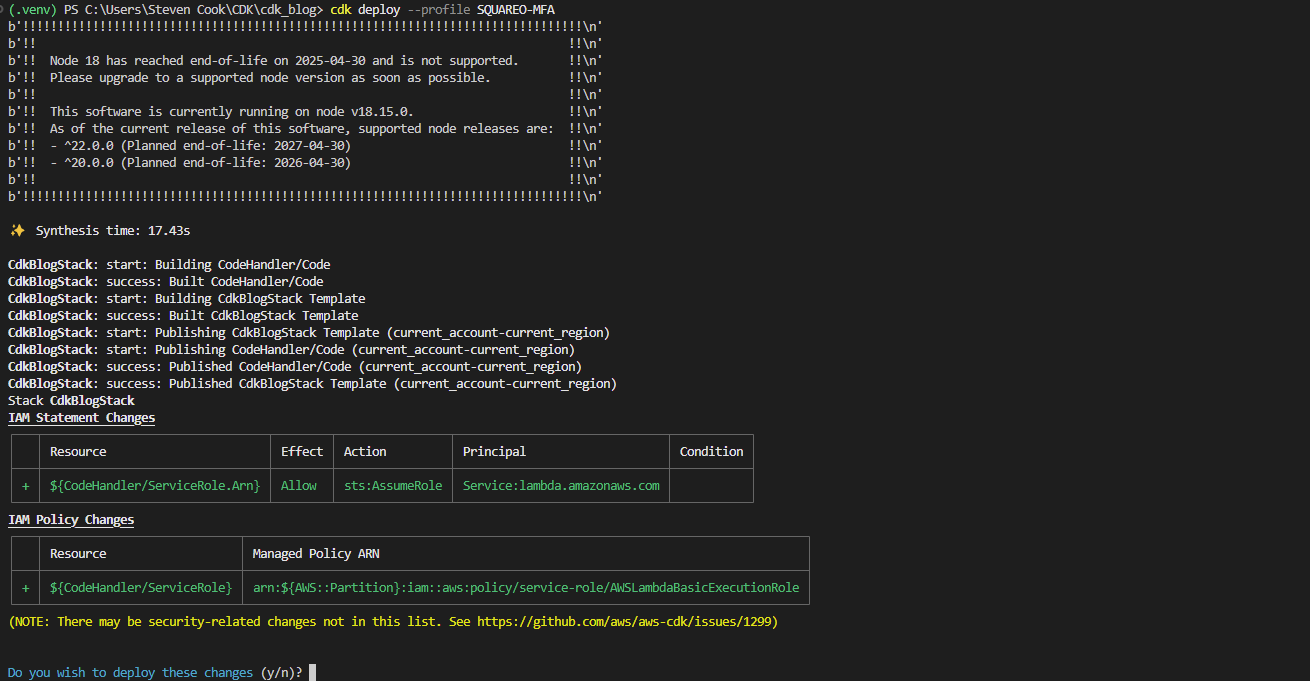1310x681 pixels.
Task: Click the 'Effect' column header
Action: pyautogui.click(x=302, y=452)
